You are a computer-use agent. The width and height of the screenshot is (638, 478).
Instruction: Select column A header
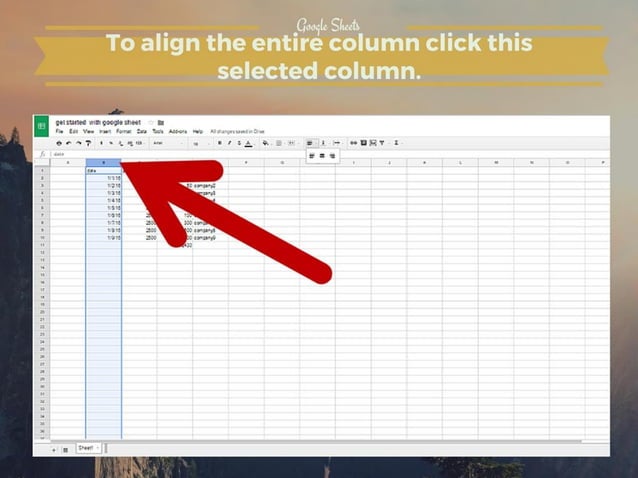pyautogui.click(x=68, y=163)
